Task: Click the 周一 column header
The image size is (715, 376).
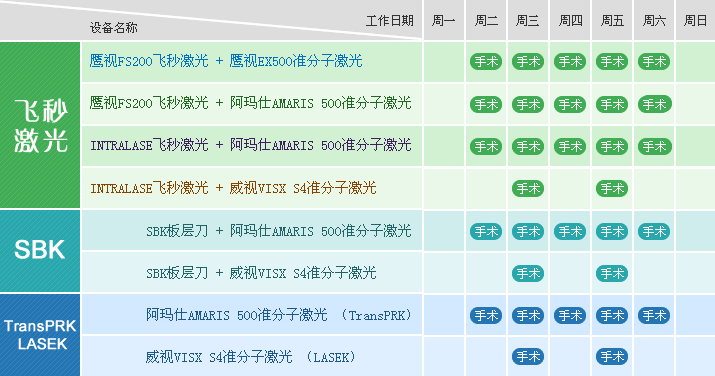Action: click(x=444, y=21)
